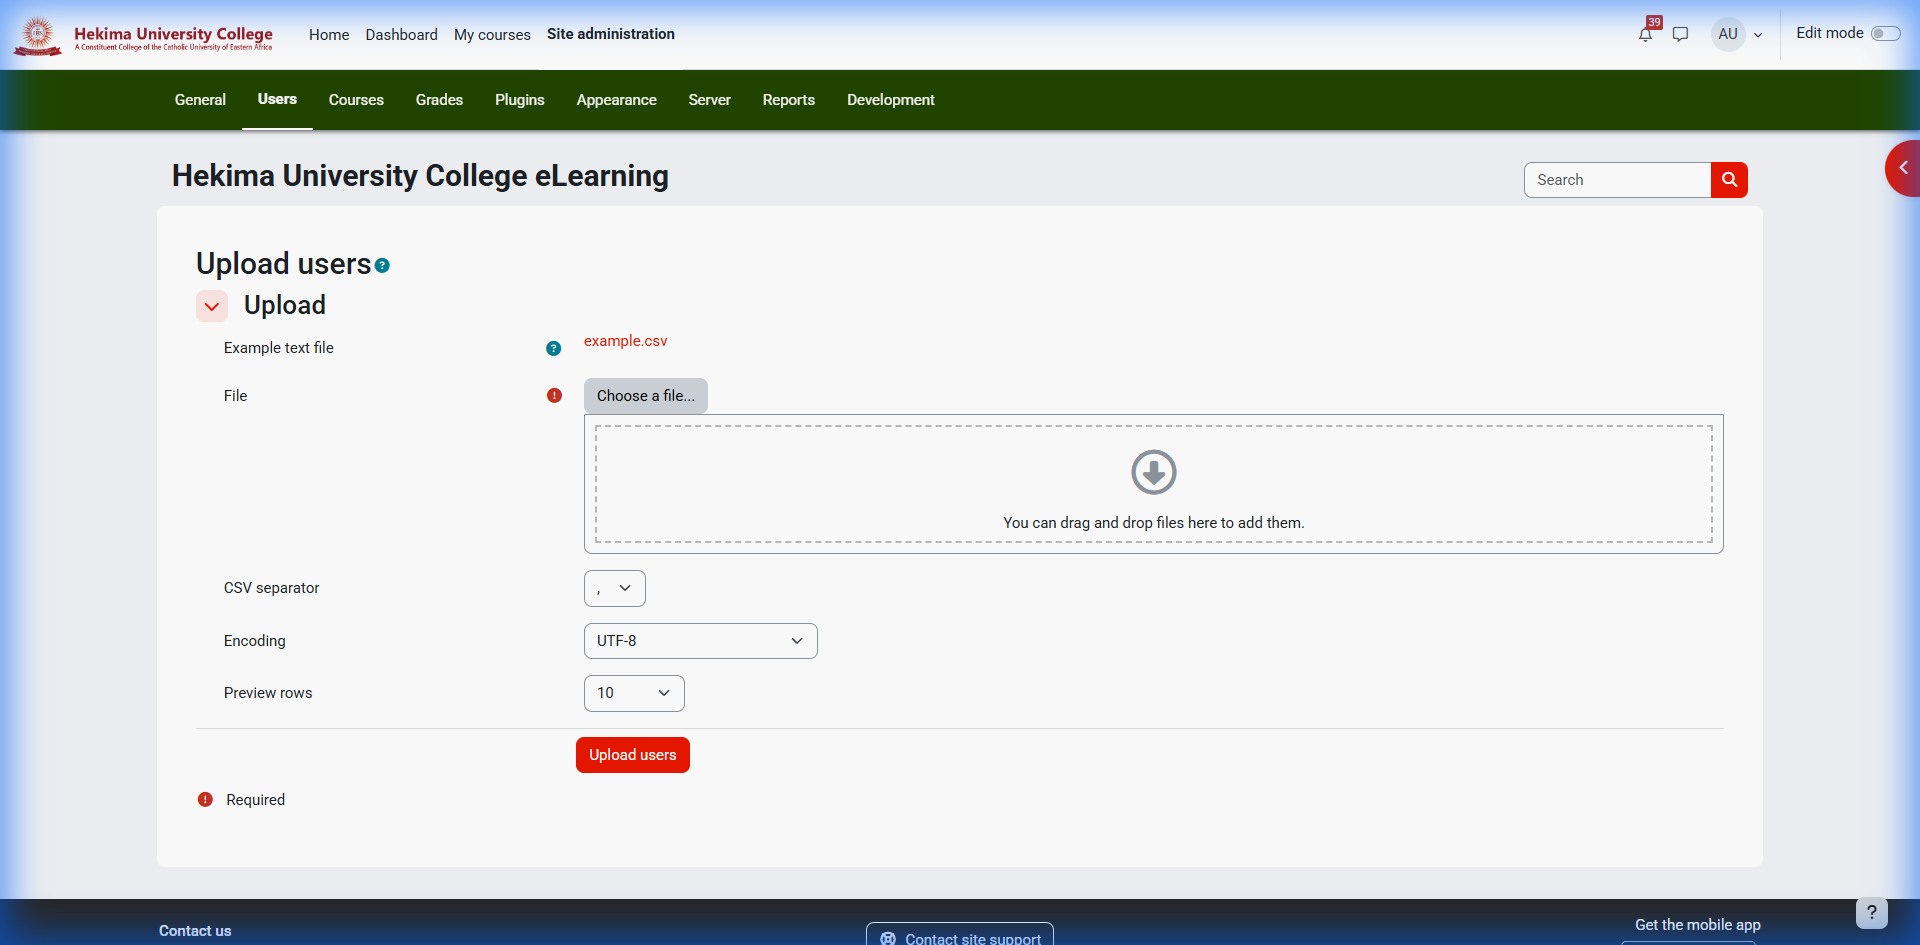The image size is (1920, 945).
Task: Select the Users tab
Action: click(x=277, y=99)
